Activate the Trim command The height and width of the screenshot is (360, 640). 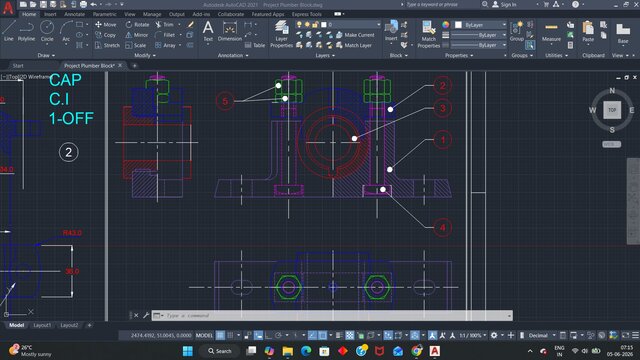click(x=164, y=24)
